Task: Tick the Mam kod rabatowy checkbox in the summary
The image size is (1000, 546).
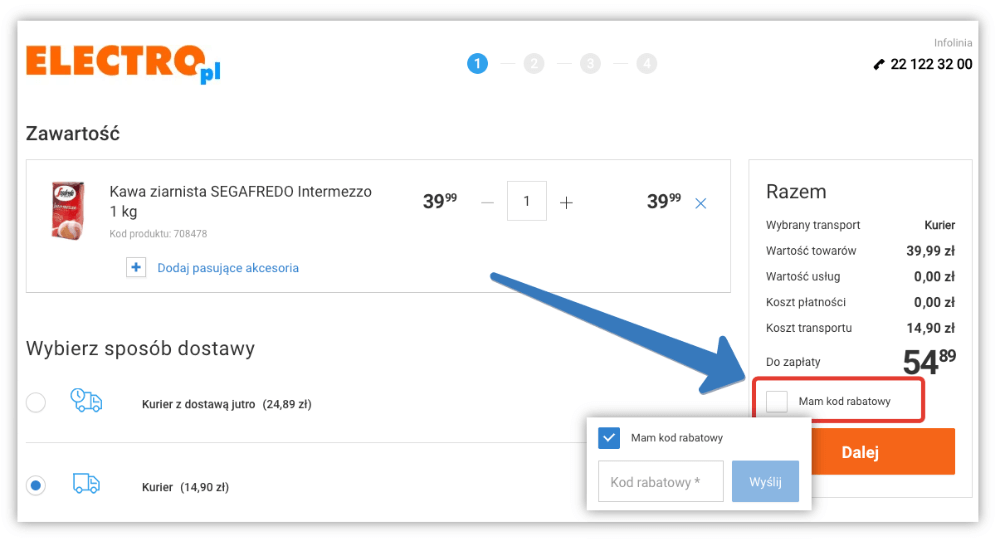Action: (777, 402)
